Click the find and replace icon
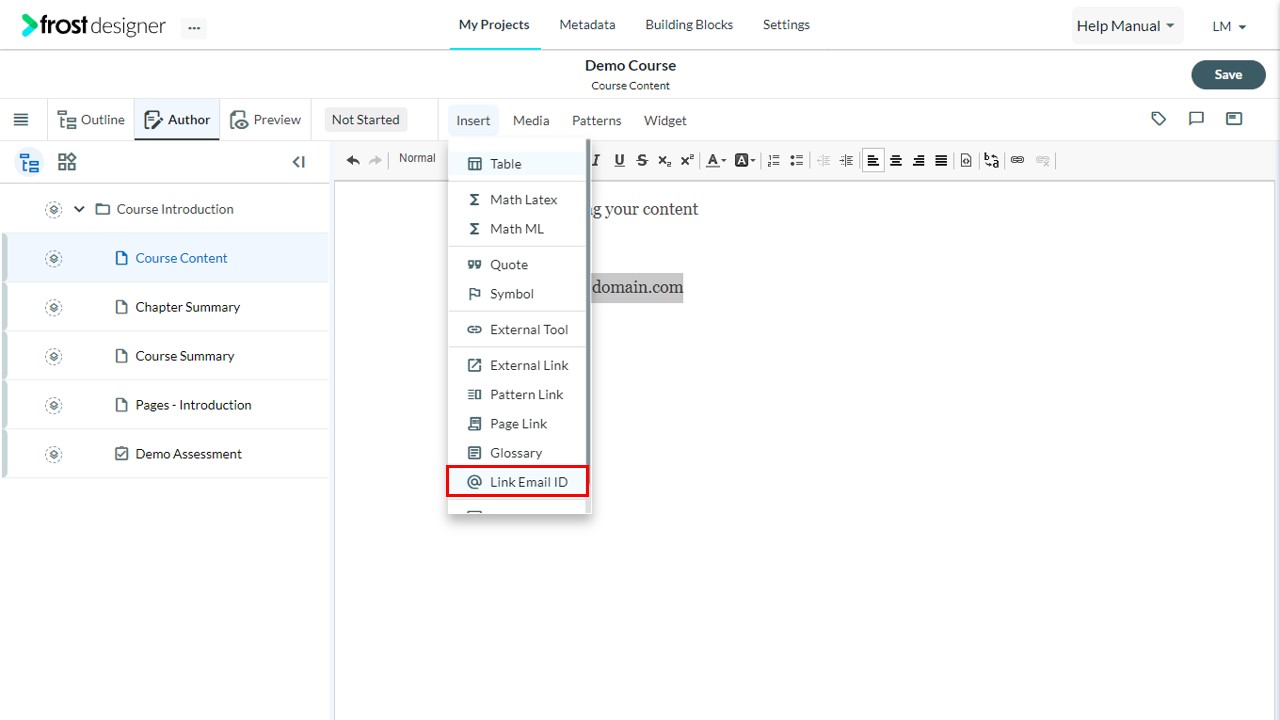This screenshot has width=1280, height=720. [x=991, y=160]
